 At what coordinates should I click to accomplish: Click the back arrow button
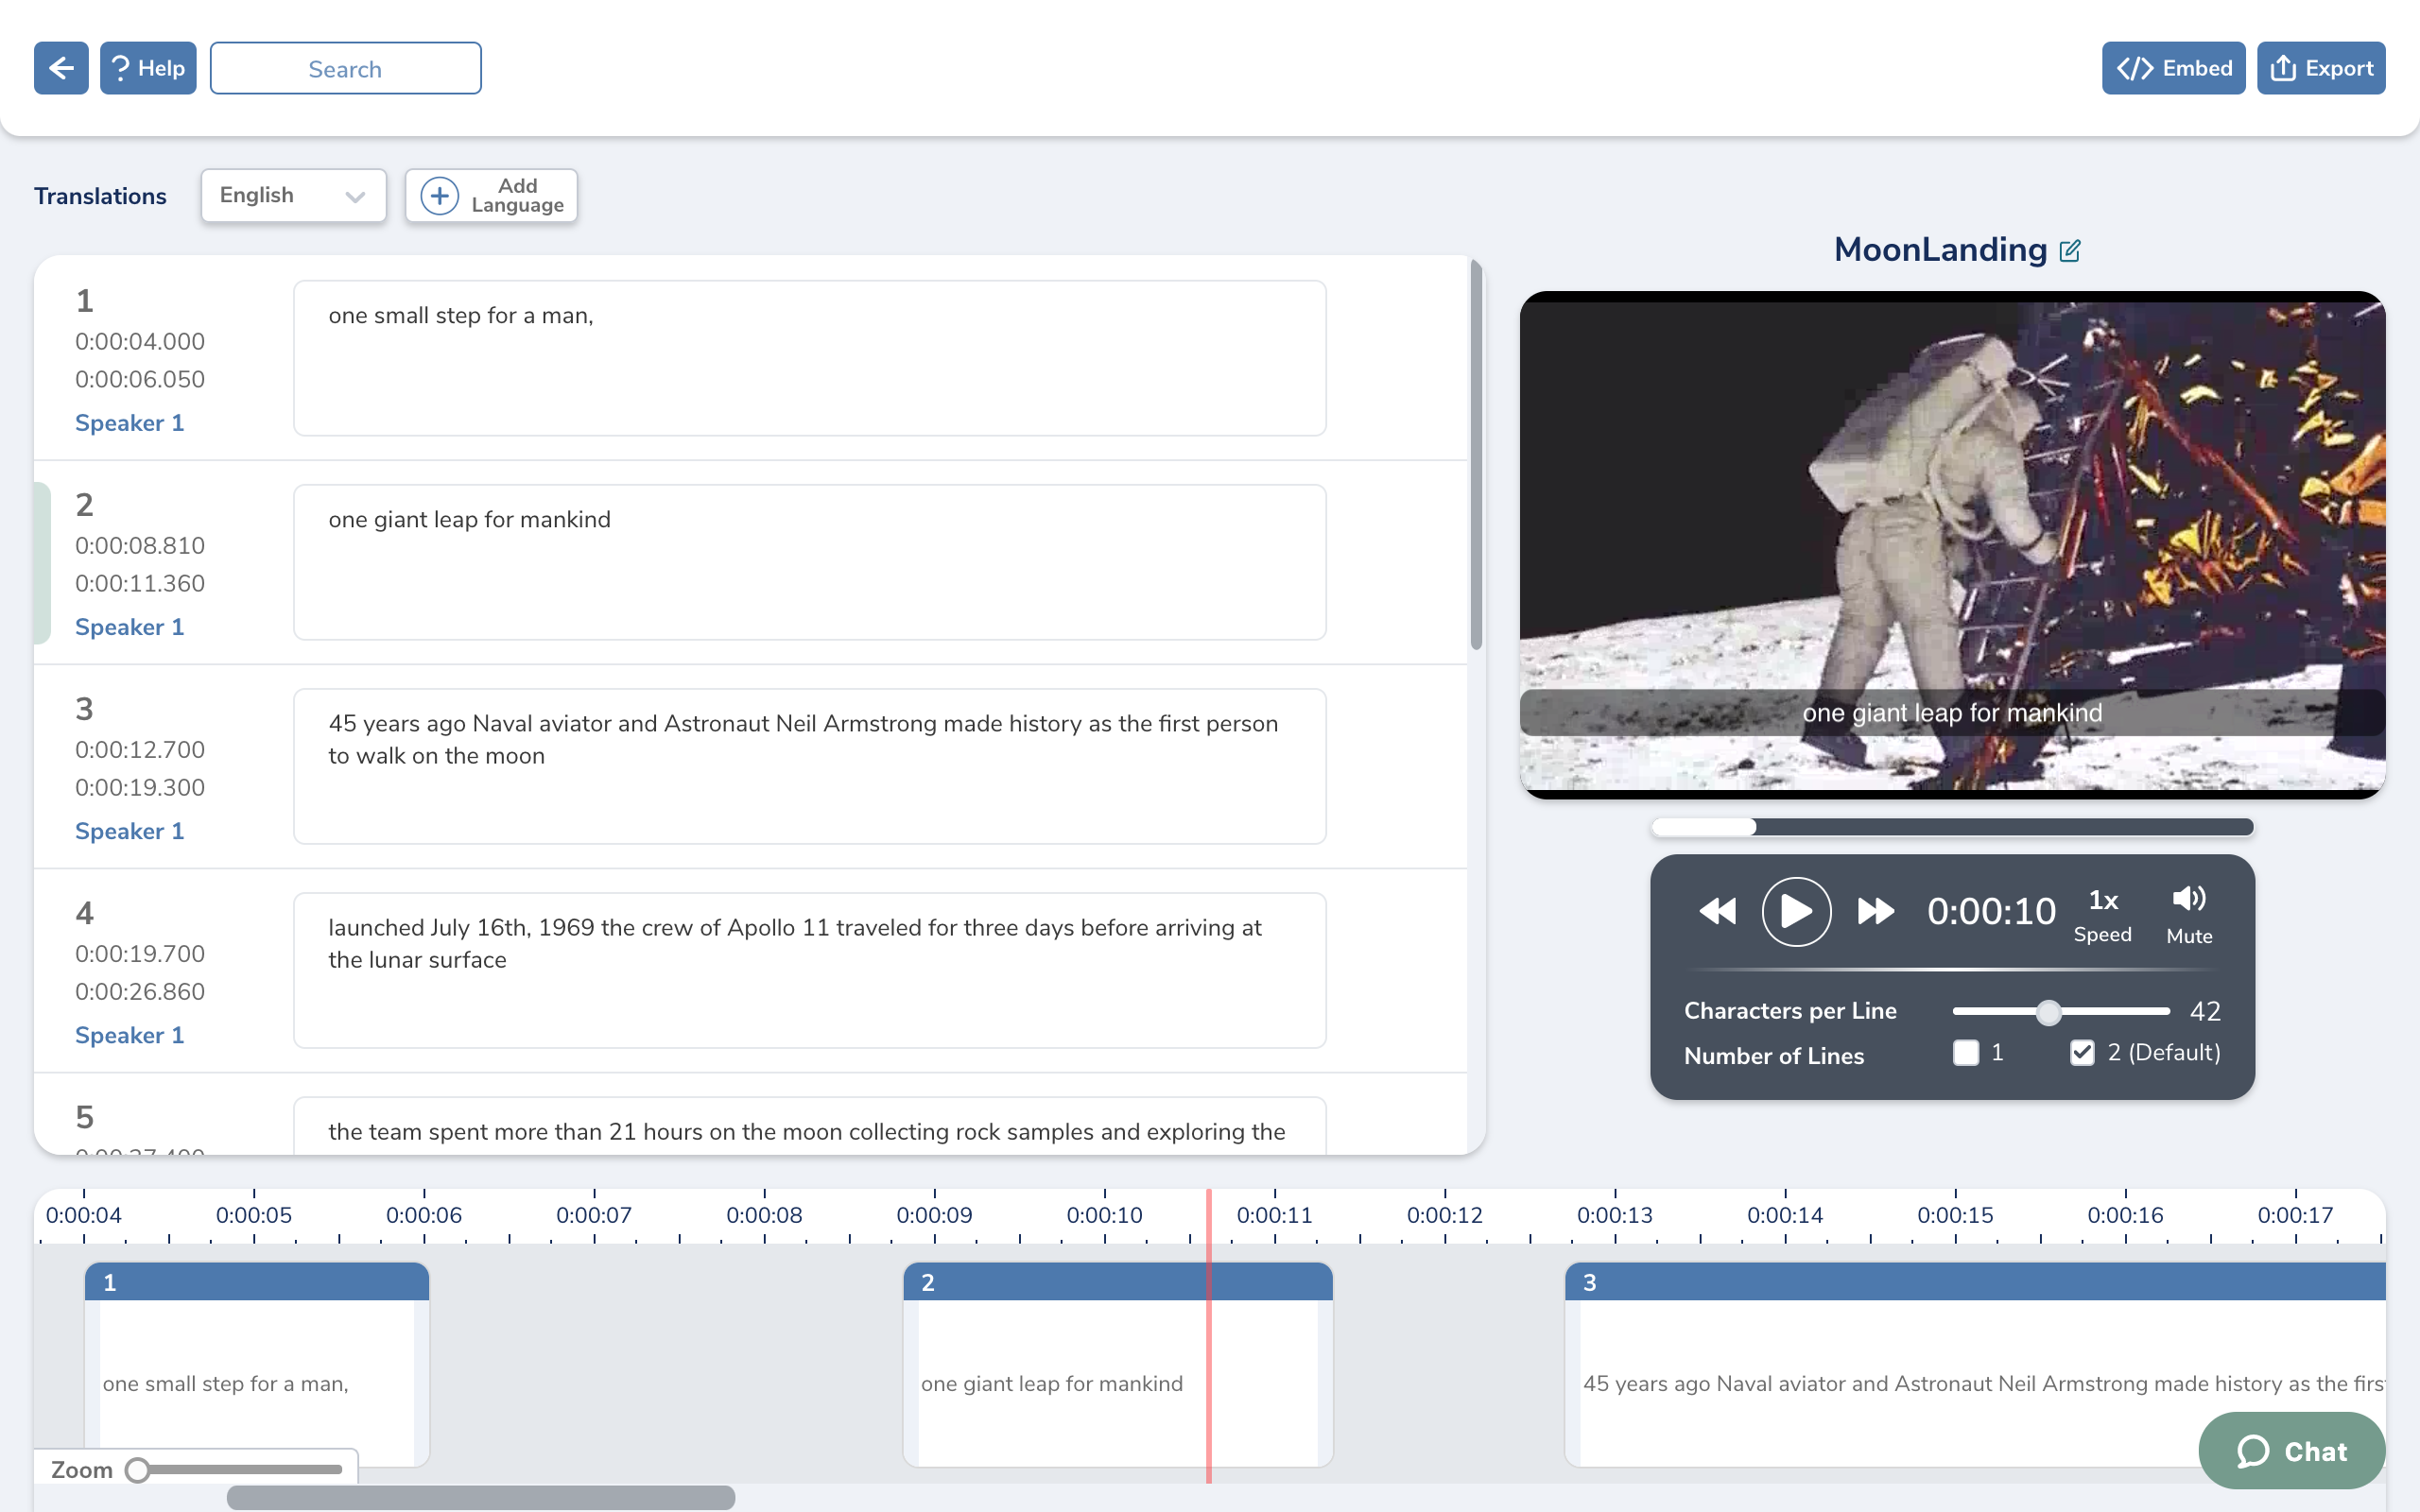(61, 68)
